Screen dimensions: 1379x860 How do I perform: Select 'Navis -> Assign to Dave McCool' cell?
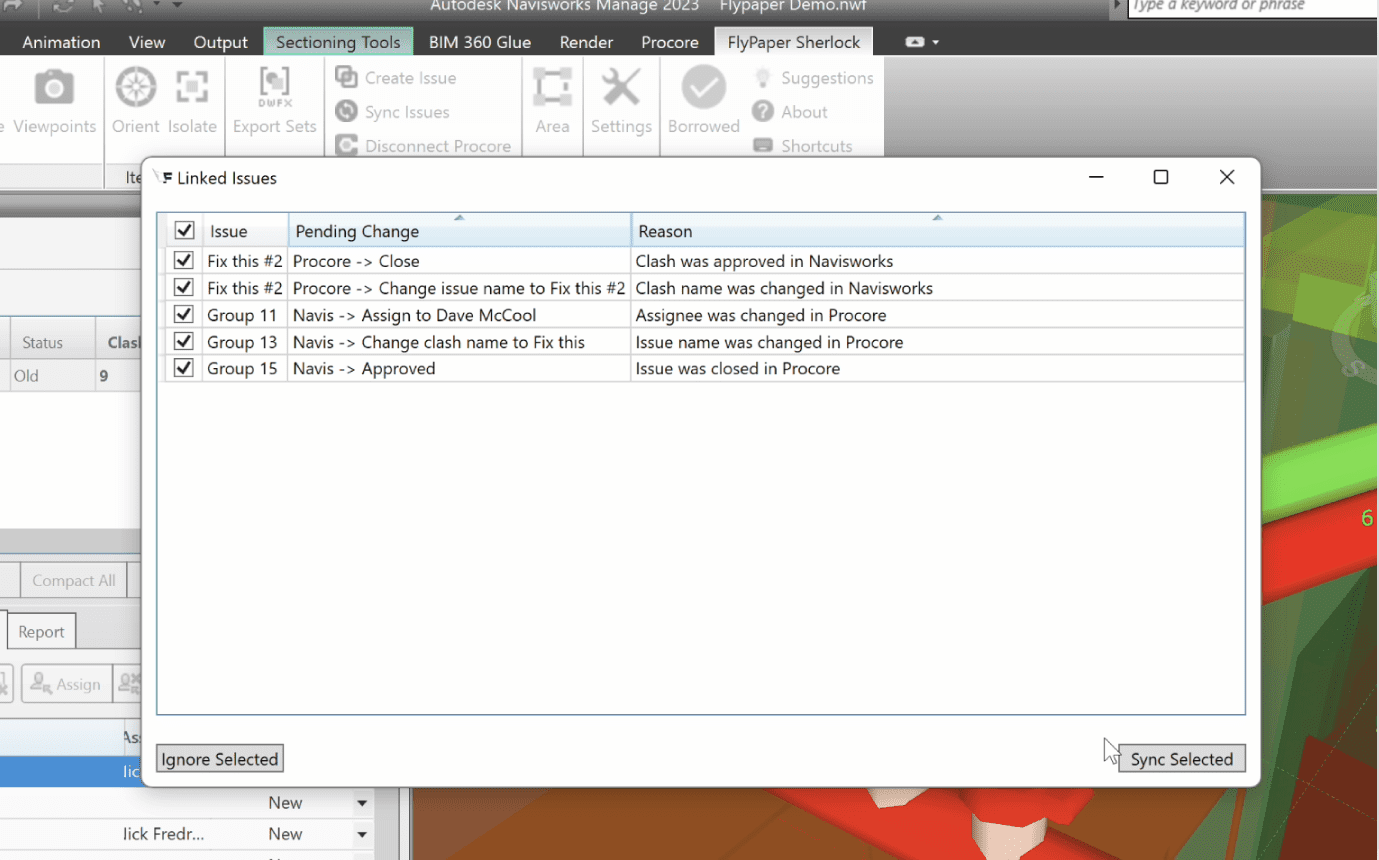click(460, 315)
